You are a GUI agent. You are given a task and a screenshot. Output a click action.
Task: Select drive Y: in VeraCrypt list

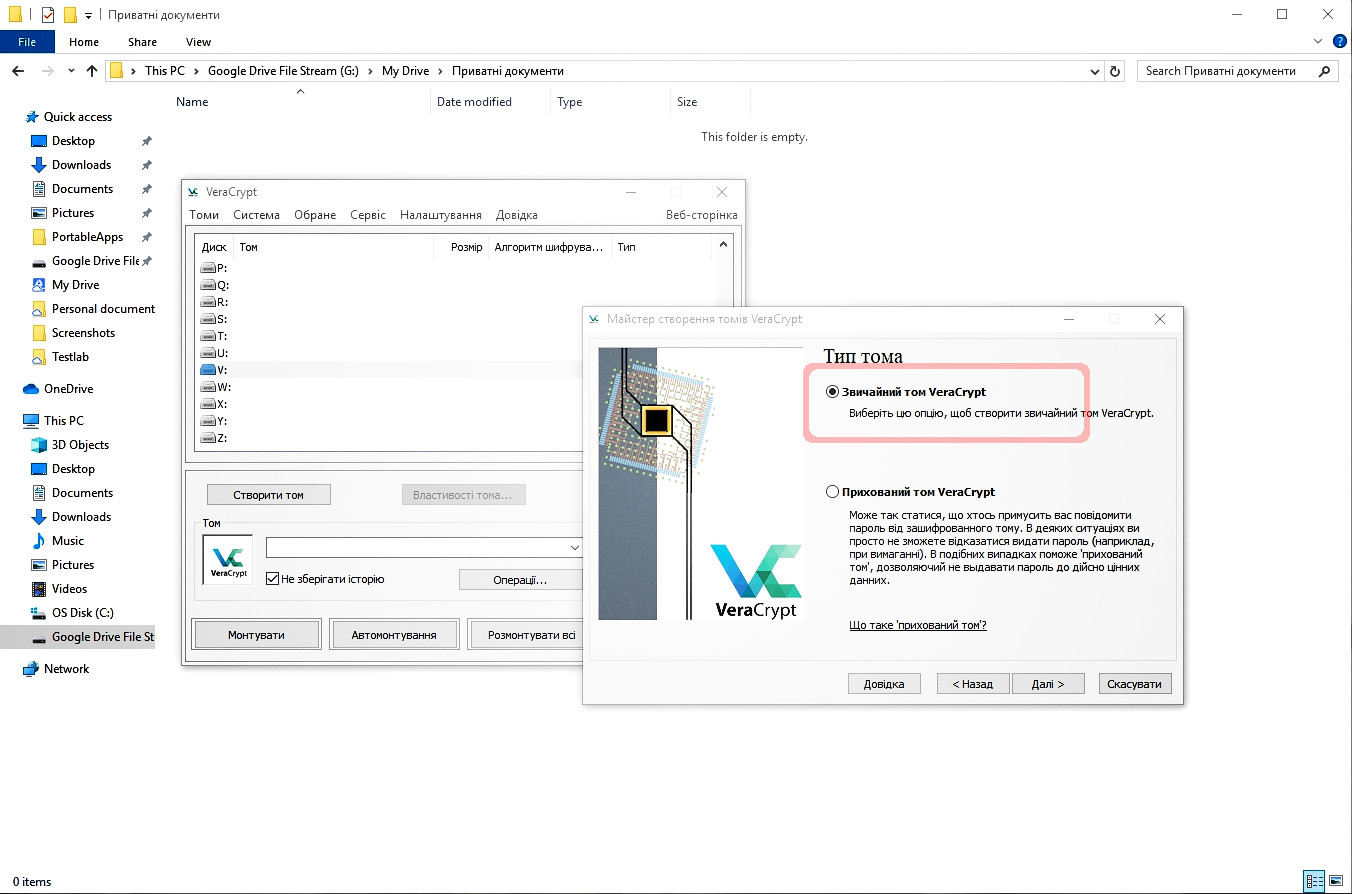point(214,421)
